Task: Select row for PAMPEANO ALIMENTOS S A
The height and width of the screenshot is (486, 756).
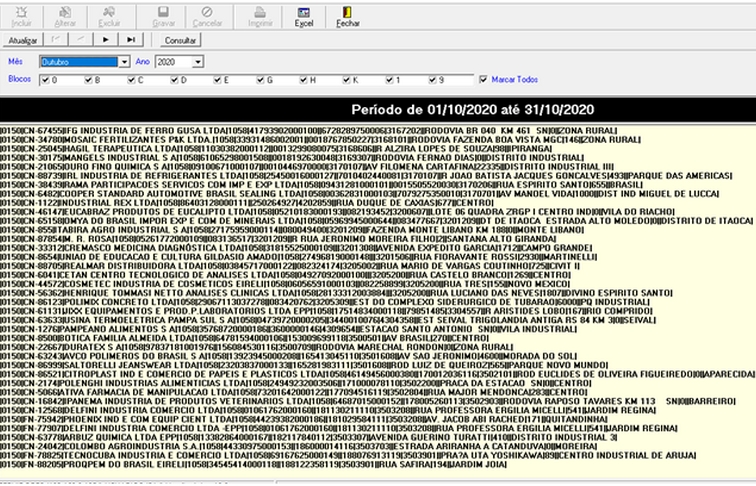Action: pyautogui.click(x=288, y=329)
